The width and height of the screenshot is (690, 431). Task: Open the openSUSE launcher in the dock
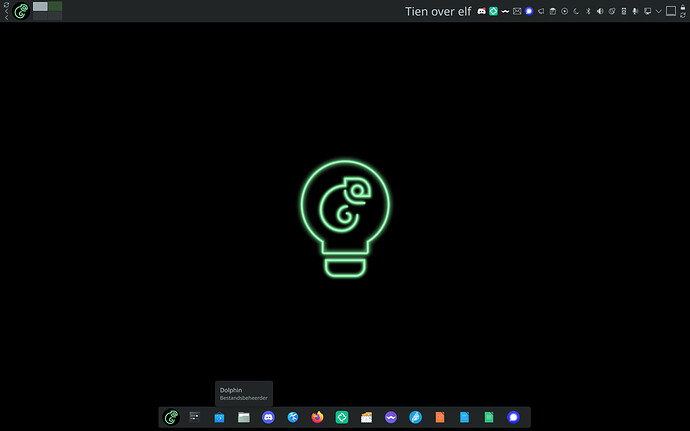tap(171, 417)
